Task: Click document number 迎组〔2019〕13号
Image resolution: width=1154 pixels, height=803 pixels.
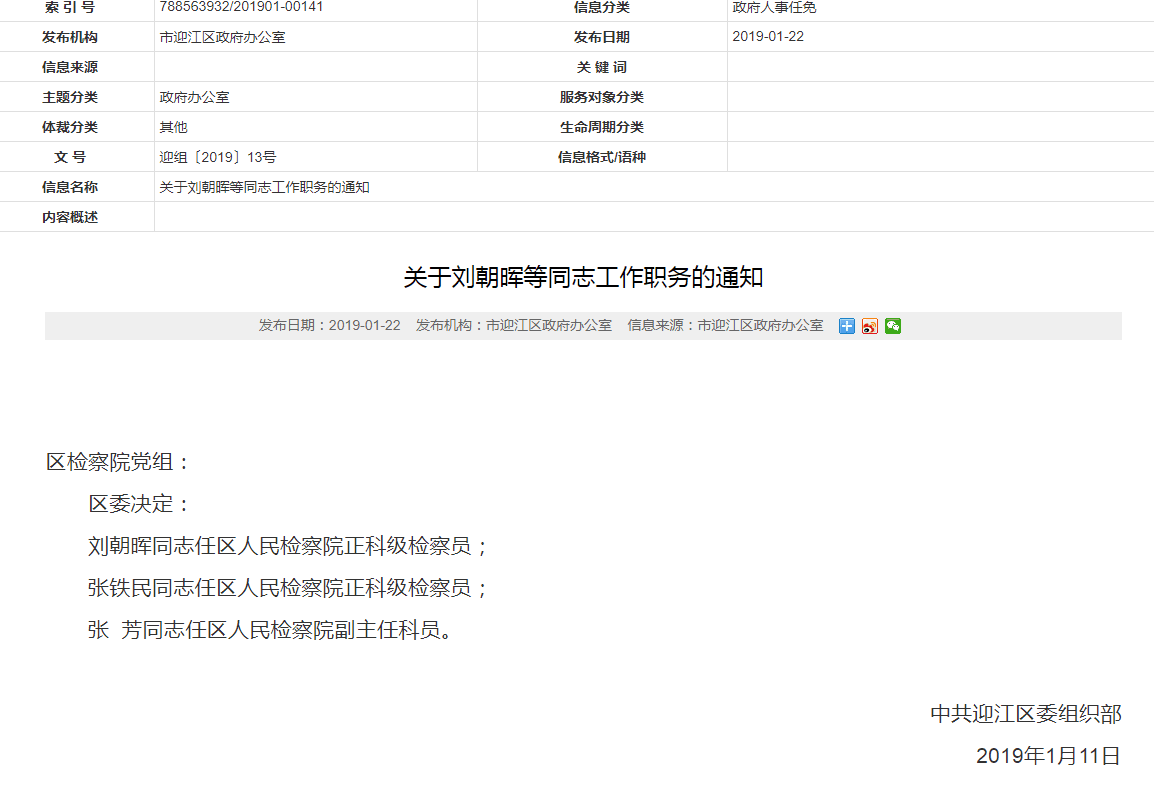Action: point(218,158)
